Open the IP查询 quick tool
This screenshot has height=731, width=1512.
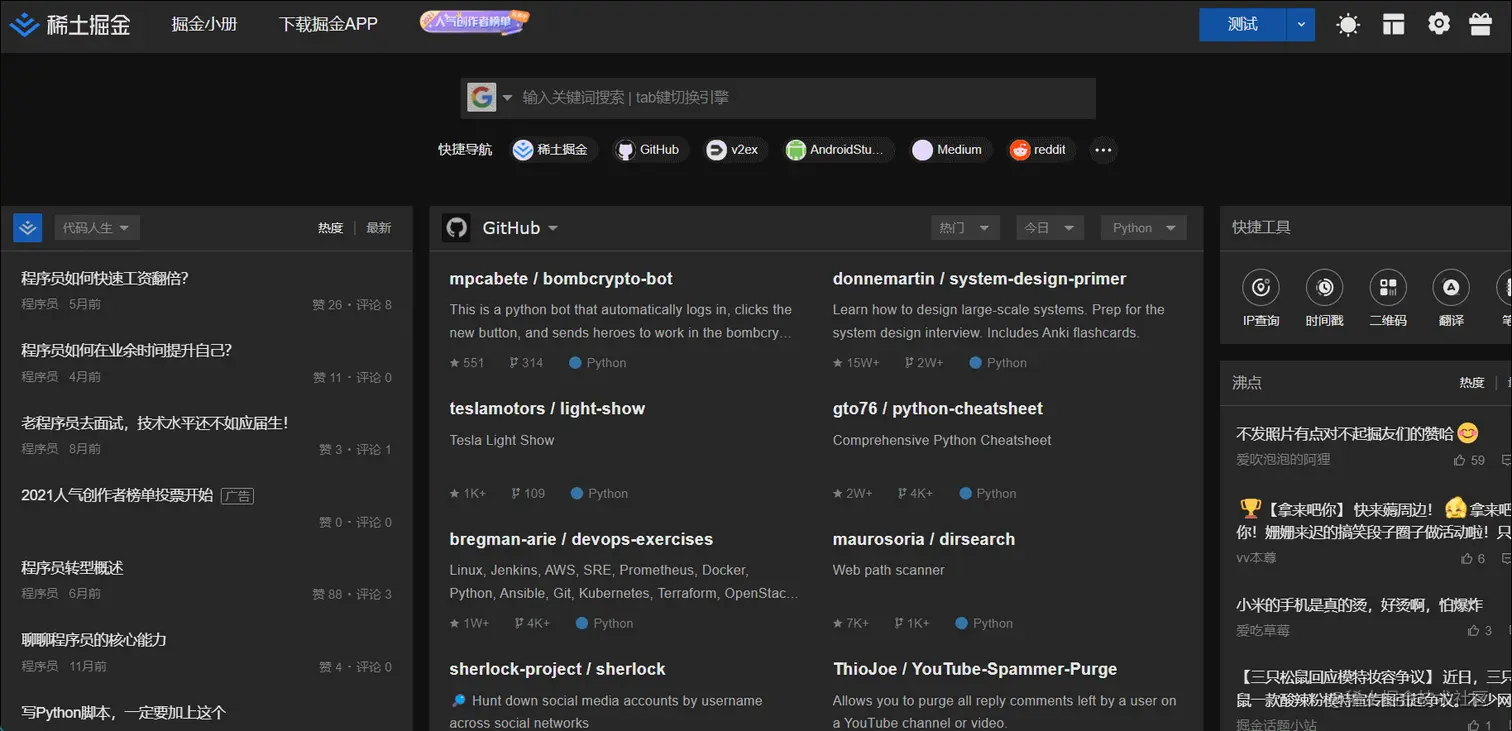click(1261, 300)
